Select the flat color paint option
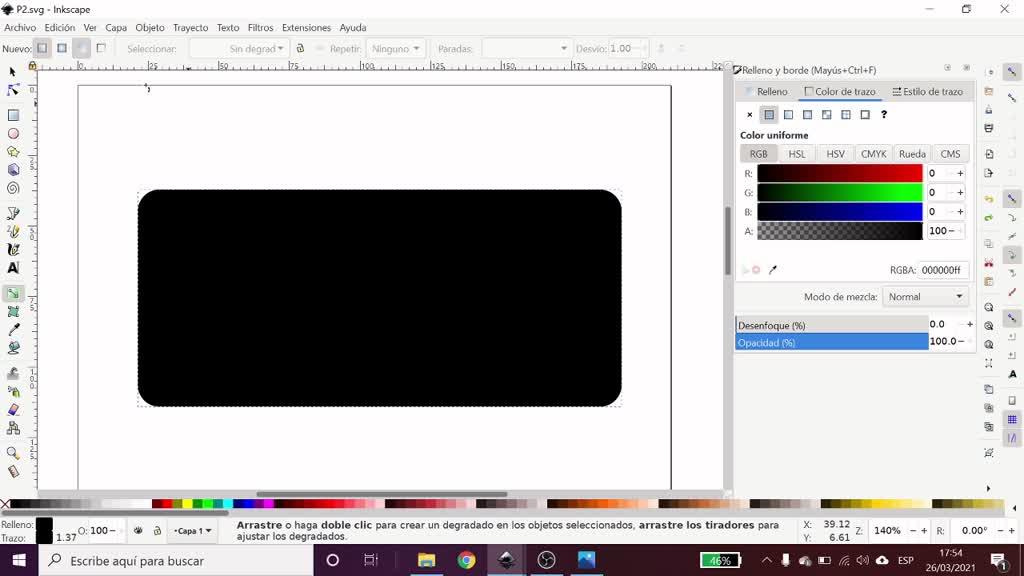This screenshot has width=1024, height=576. coord(769,115)
